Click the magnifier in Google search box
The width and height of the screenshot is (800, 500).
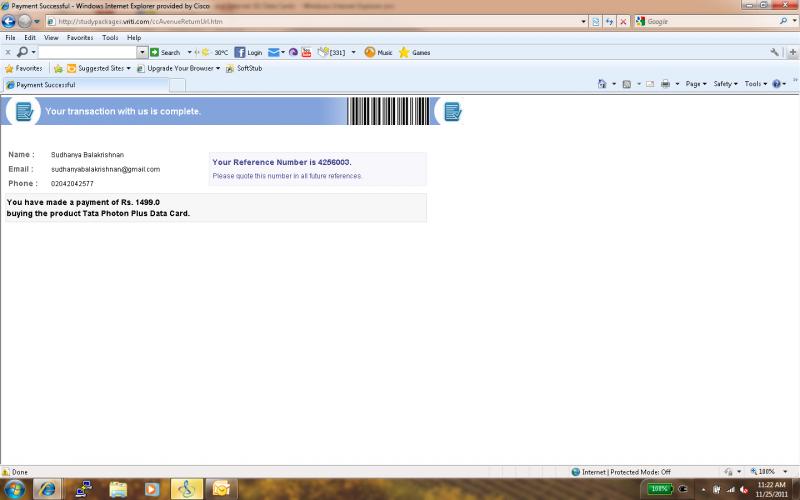[x=783, y=21]
